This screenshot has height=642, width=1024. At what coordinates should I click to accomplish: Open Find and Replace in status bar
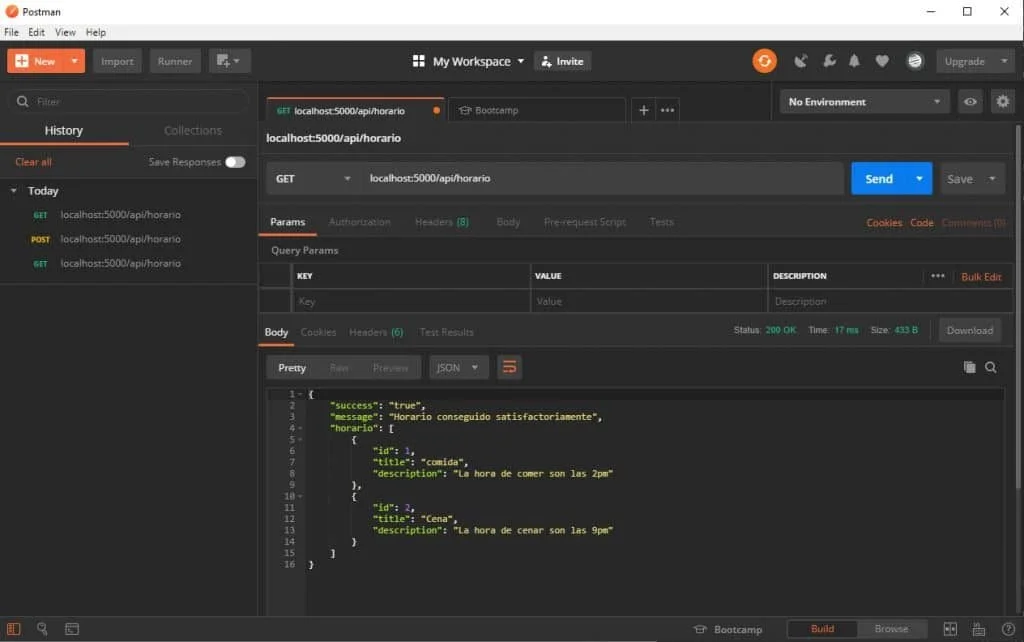point(42,628)
